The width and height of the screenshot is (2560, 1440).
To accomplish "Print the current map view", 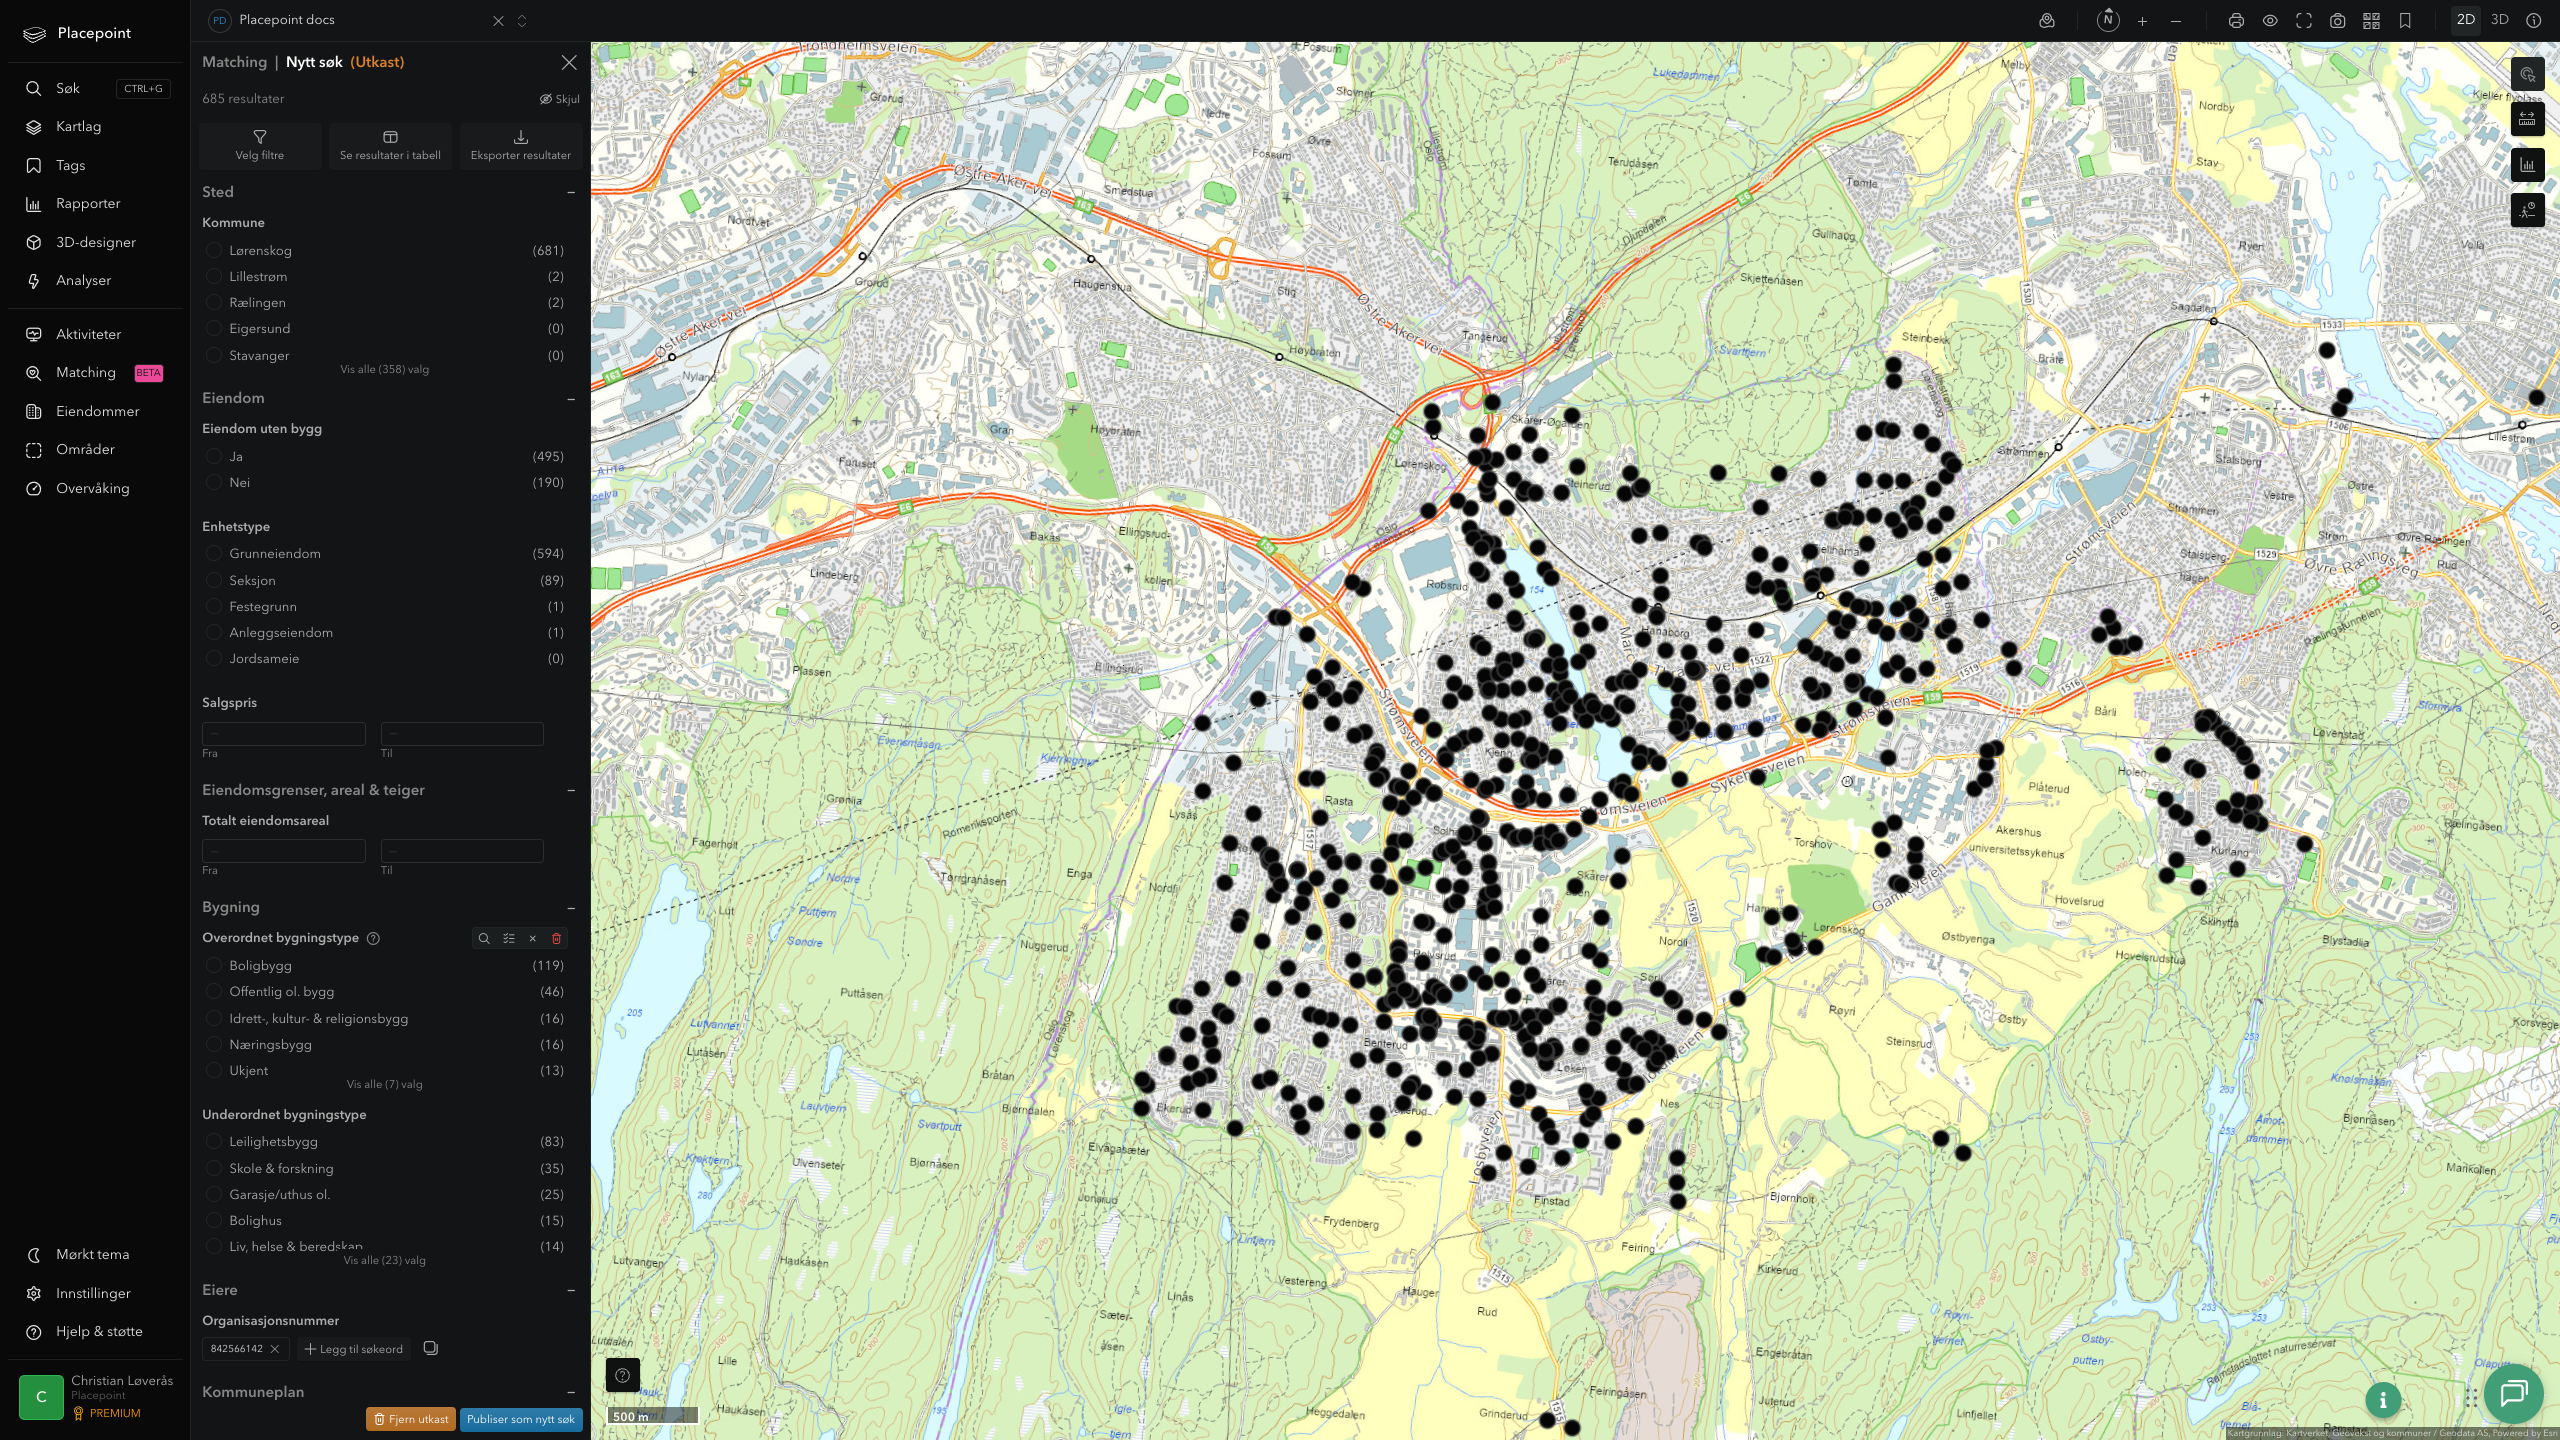I will [2236, 21].
